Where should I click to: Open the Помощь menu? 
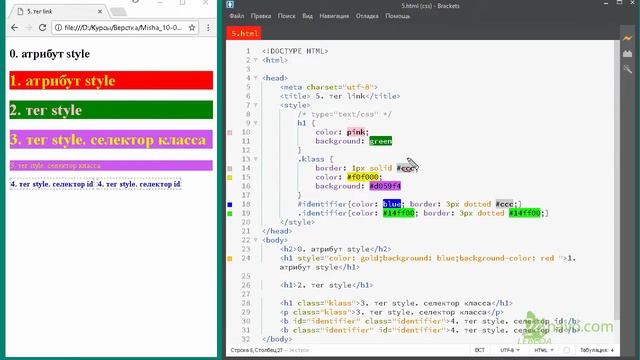click(x=398, y=16)
